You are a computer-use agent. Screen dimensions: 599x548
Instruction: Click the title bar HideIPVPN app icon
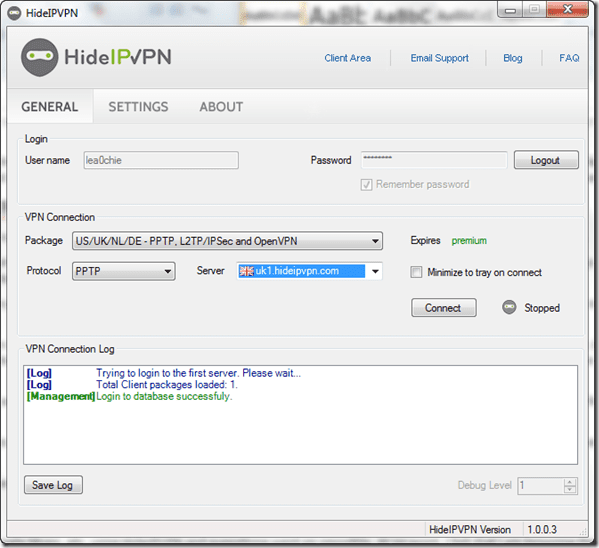[14, 13]
